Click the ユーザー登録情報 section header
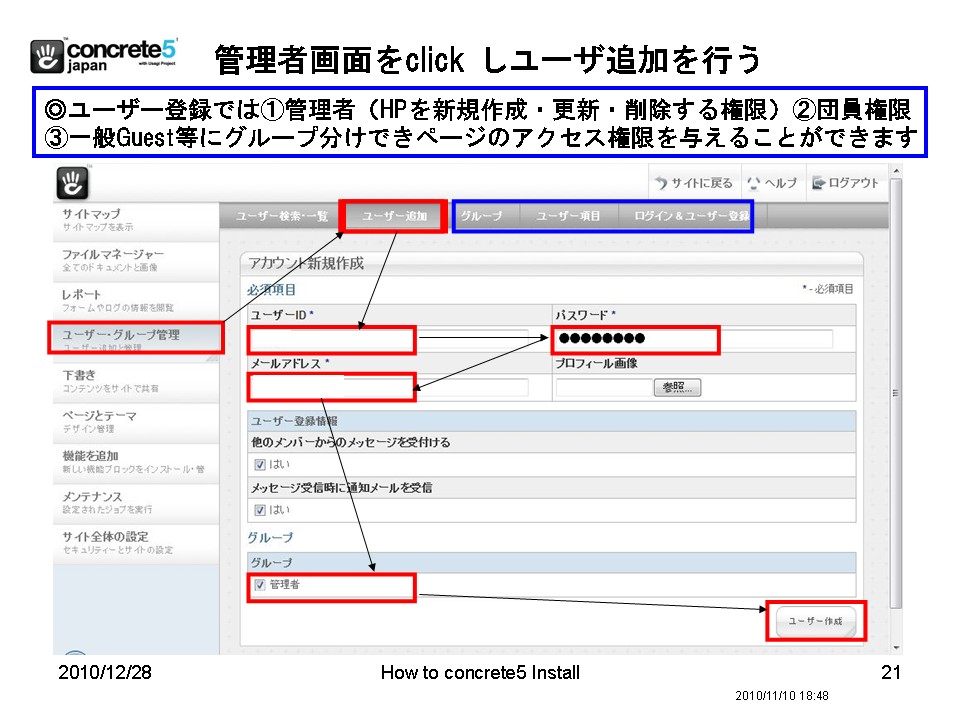Image resolution: width=960 pixels, height=720 pixels. (x=552, y=421)
